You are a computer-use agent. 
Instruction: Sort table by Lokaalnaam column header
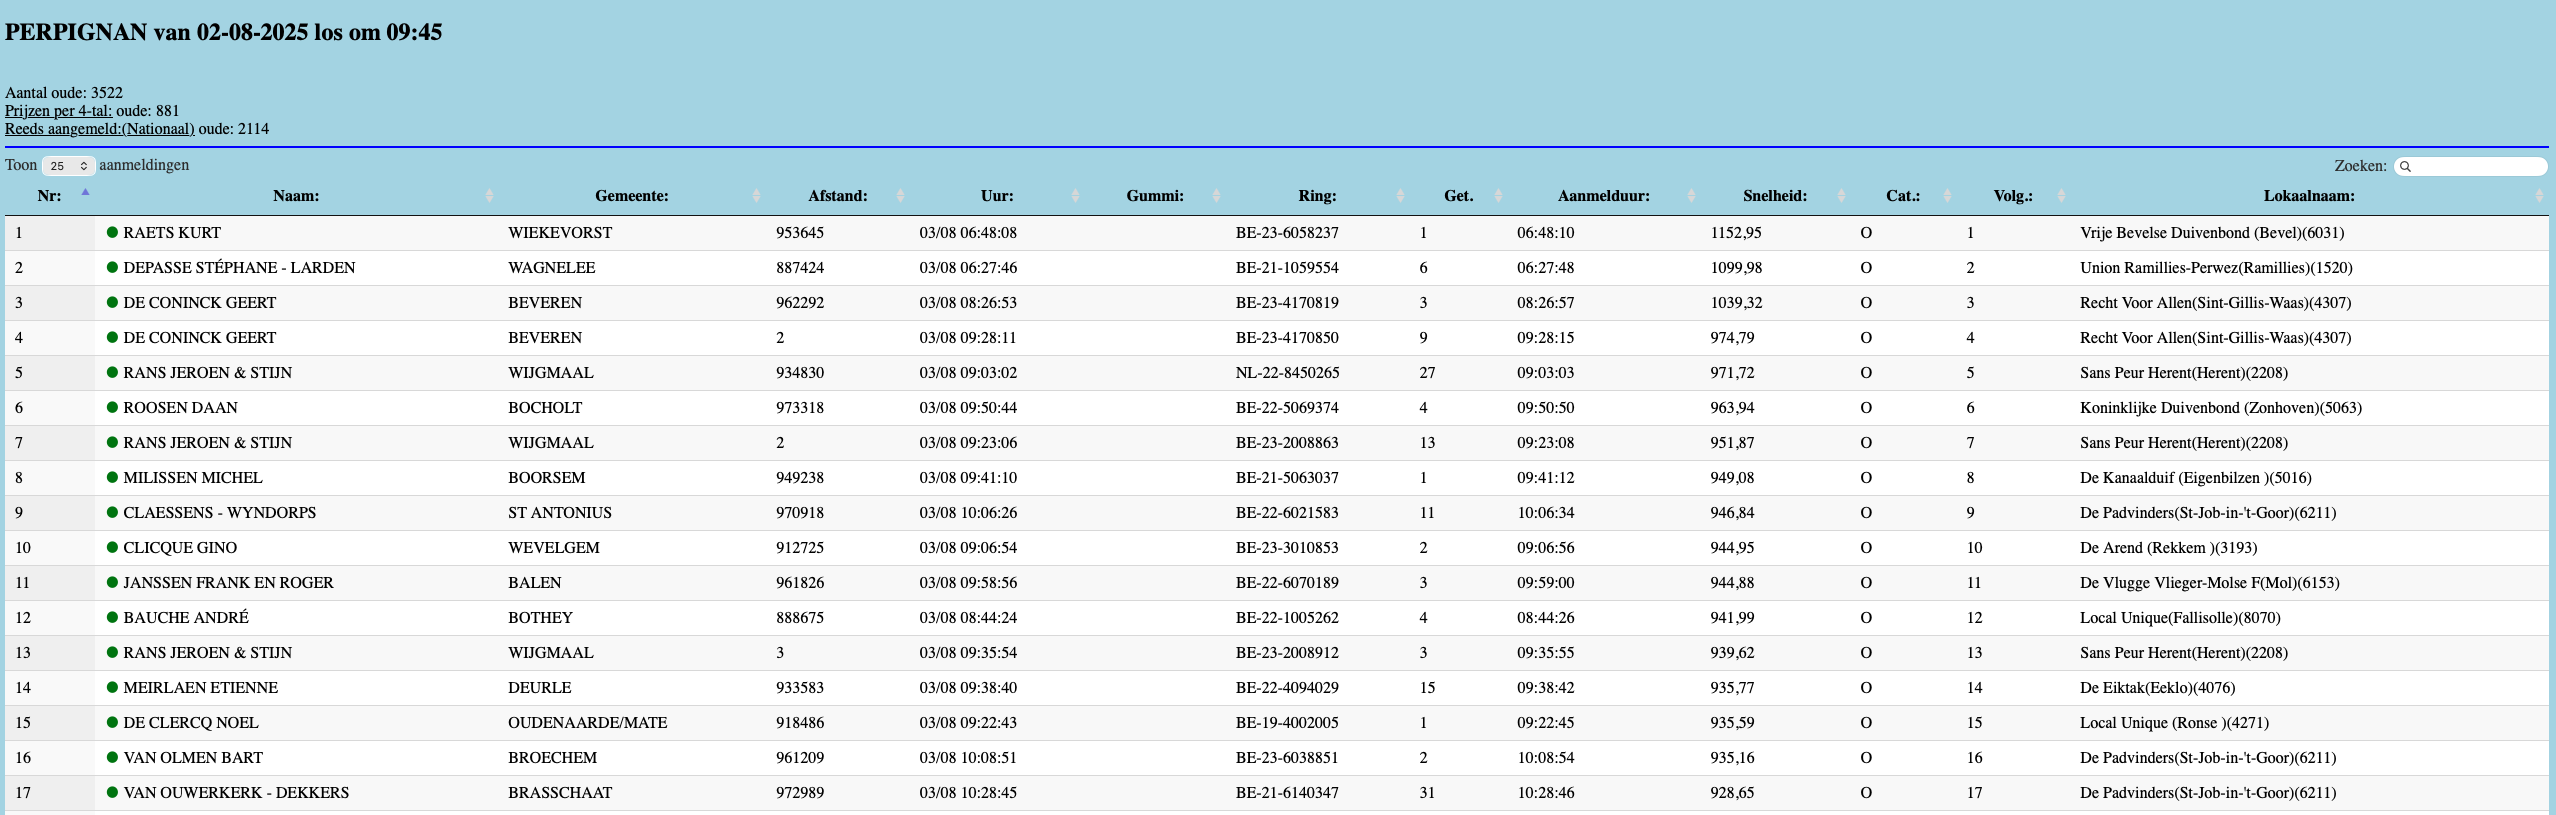(2308, 196)
